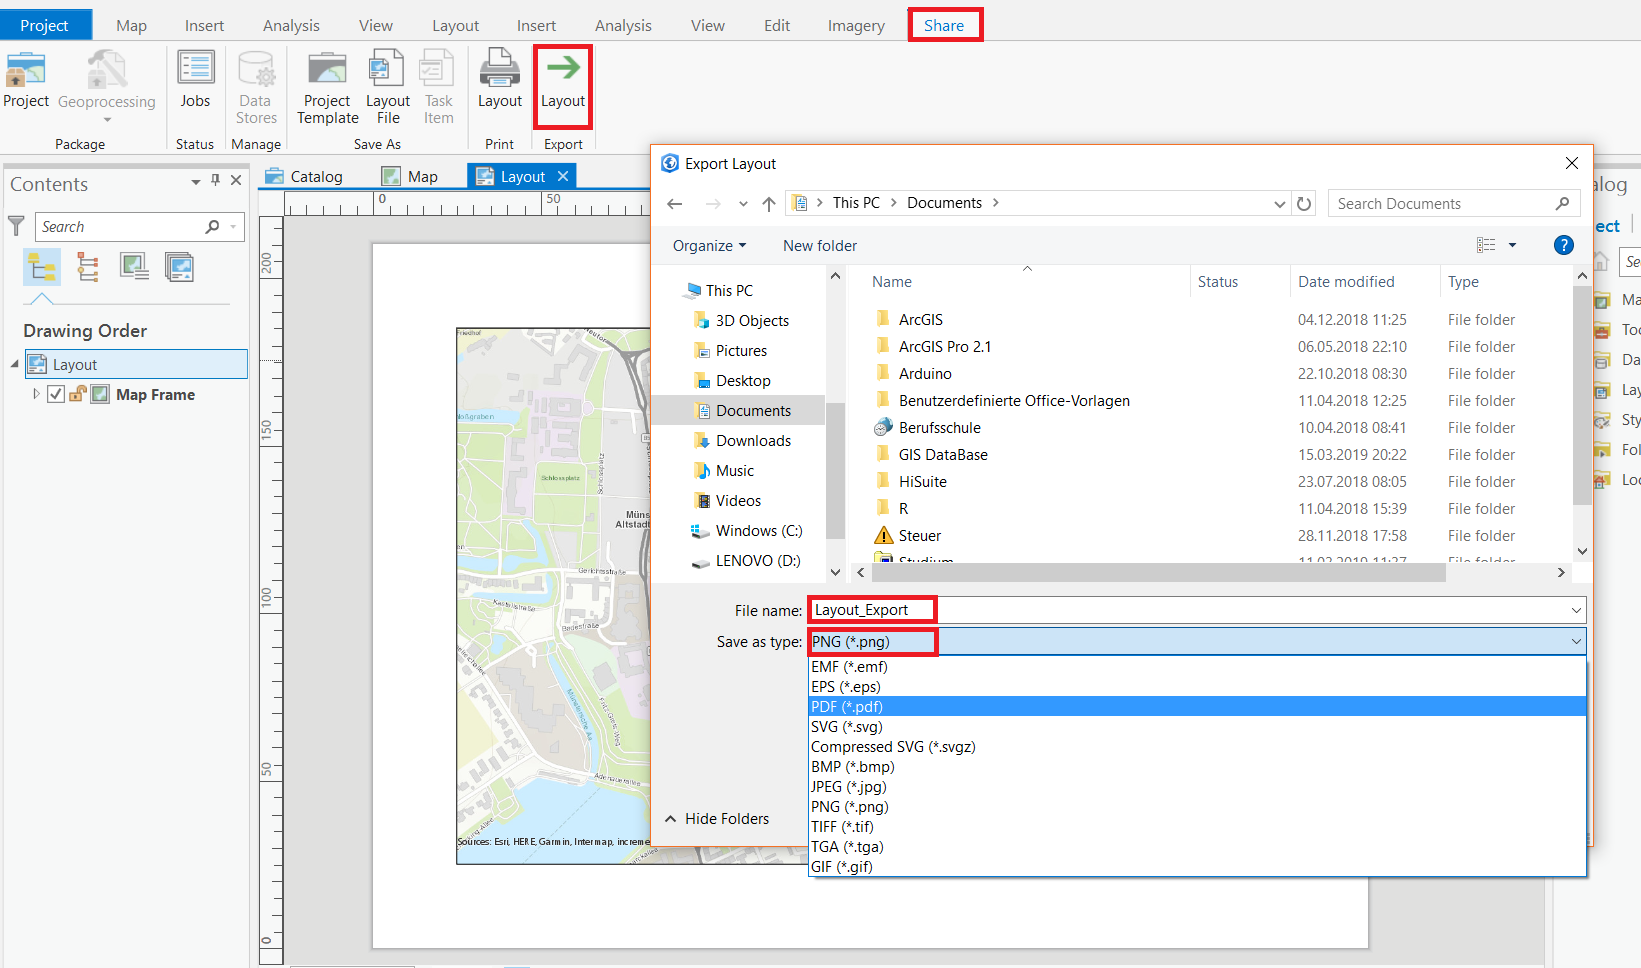
Task: Click the Print Layout printer icon
Action: pyautogui.click(x=499, y=70)
